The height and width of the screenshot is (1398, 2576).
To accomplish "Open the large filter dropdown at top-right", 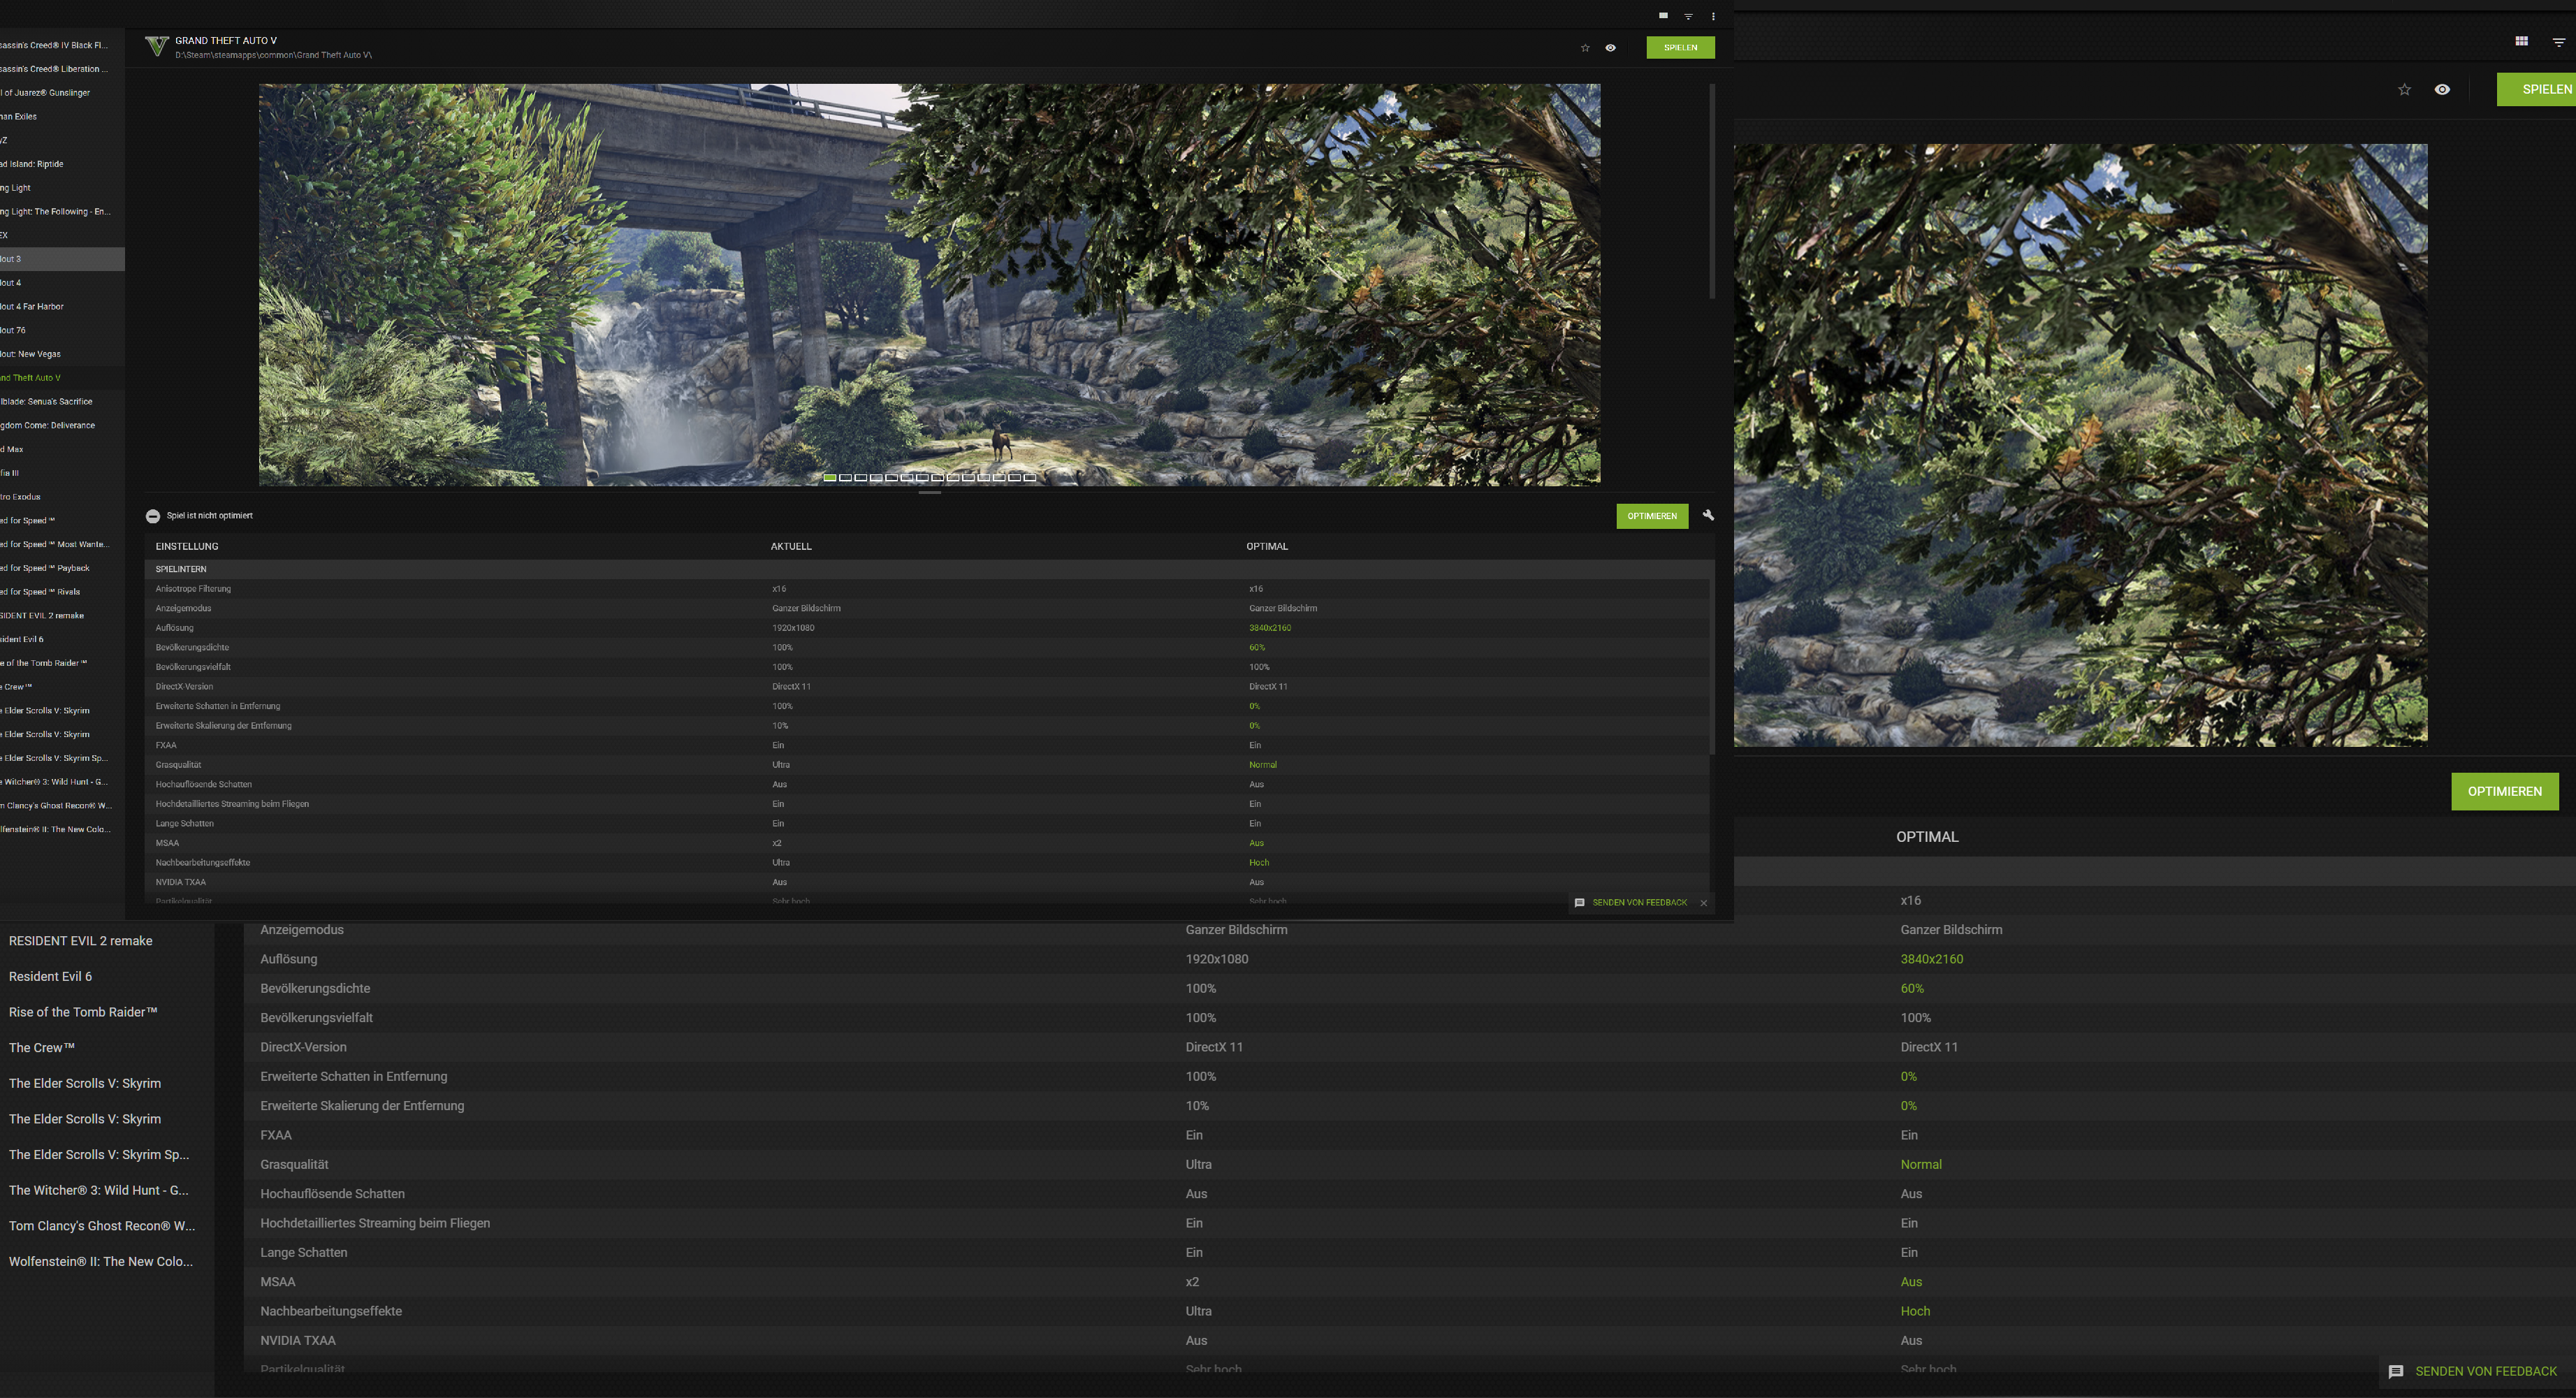I will 2558,42.
